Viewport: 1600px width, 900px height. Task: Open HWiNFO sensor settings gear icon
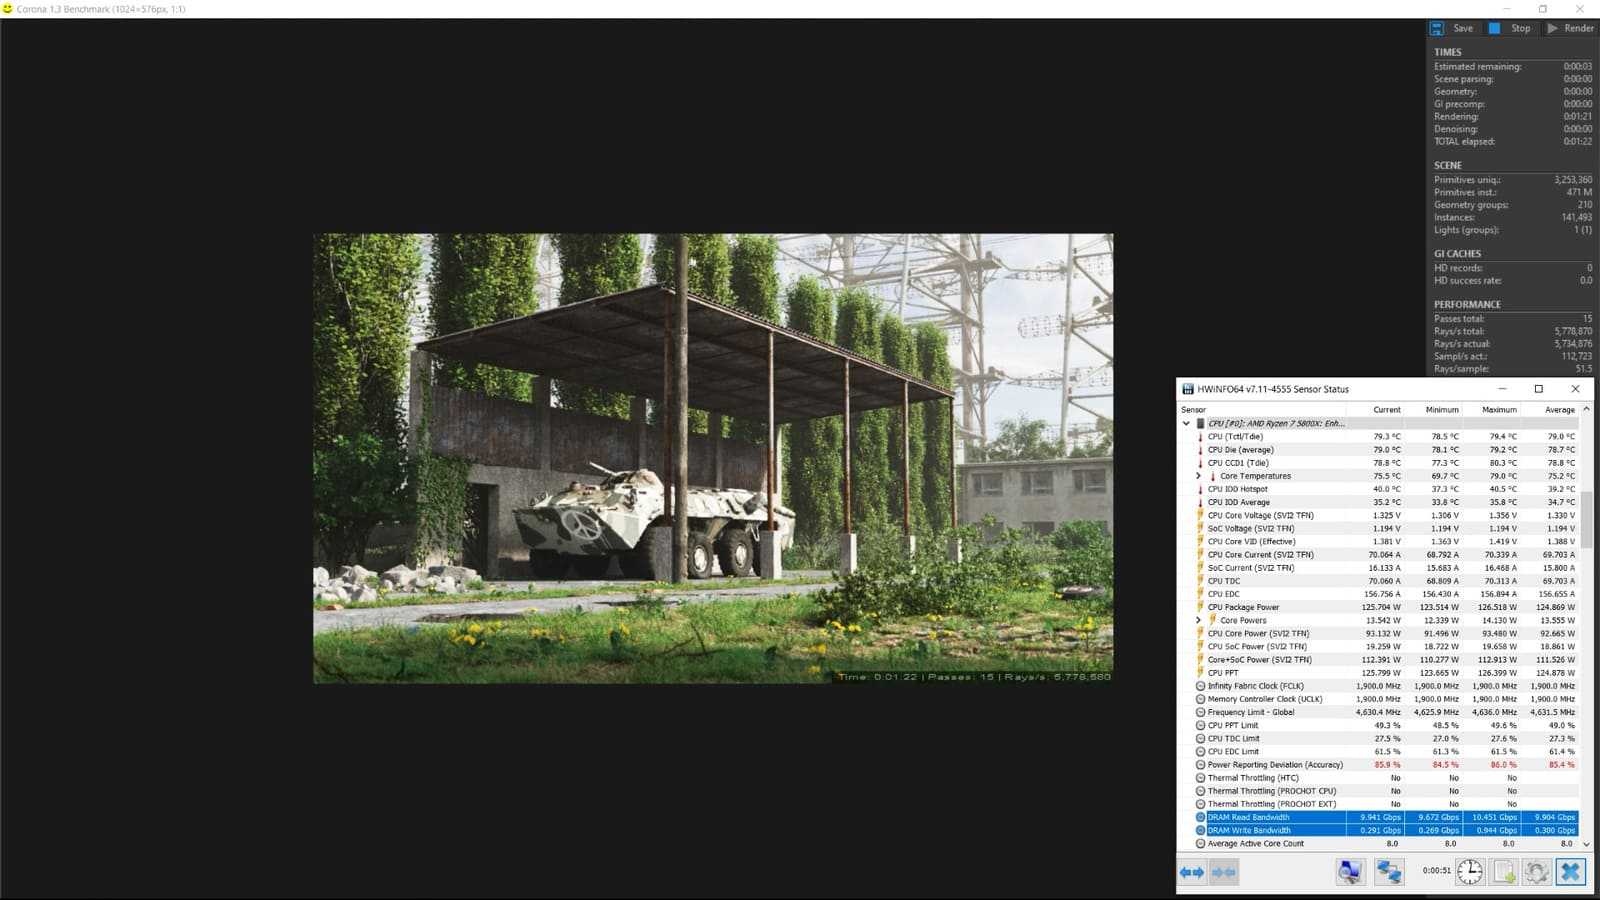pyautogui.click(x=1537, y=872)
